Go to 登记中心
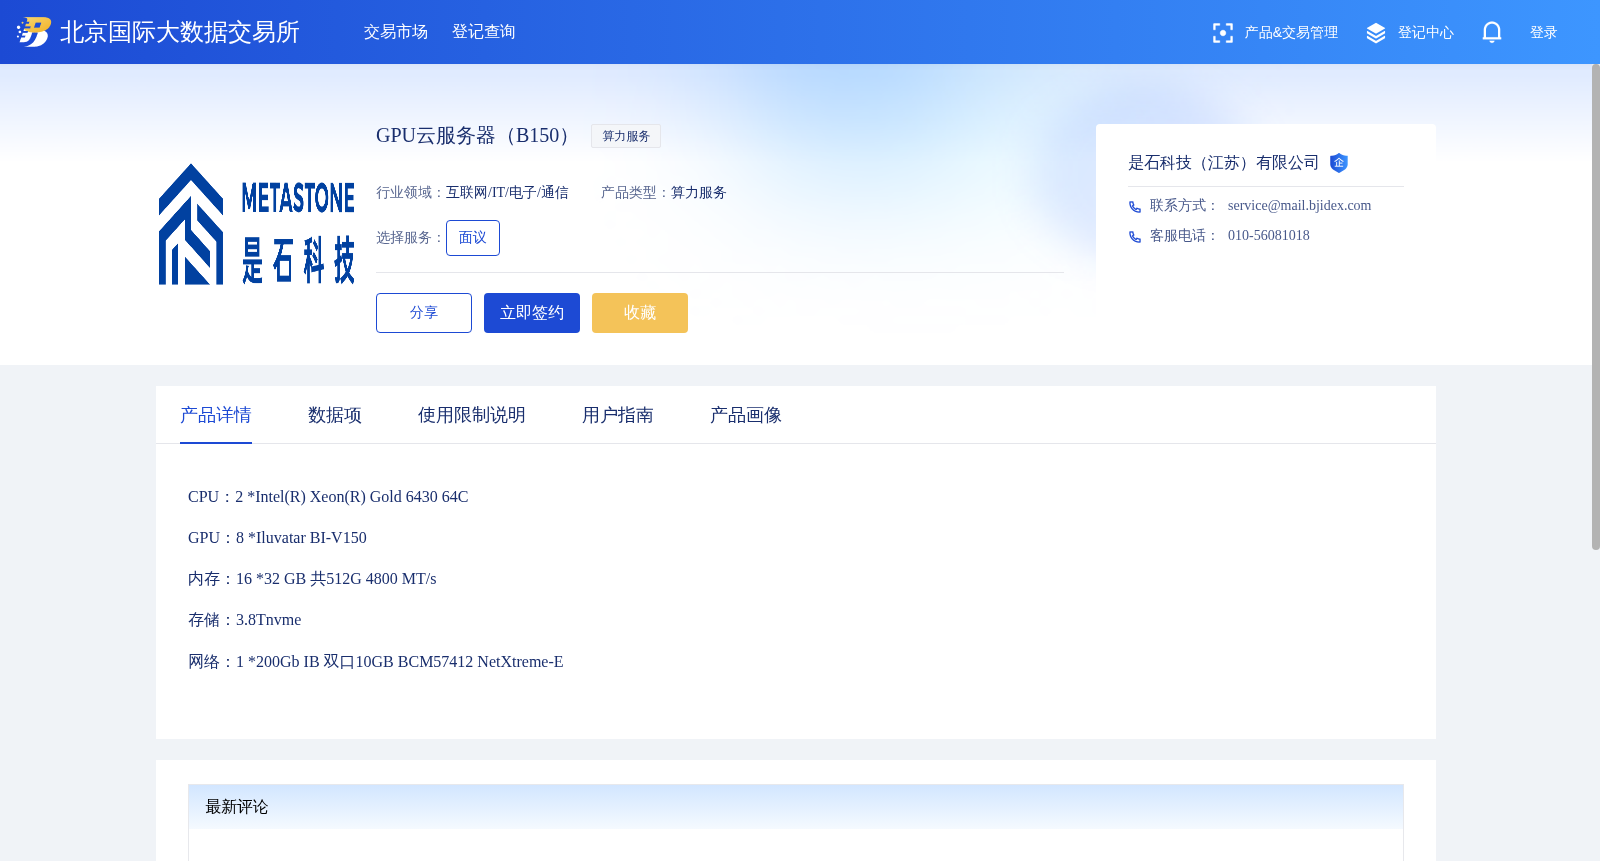 (1425, 33)
